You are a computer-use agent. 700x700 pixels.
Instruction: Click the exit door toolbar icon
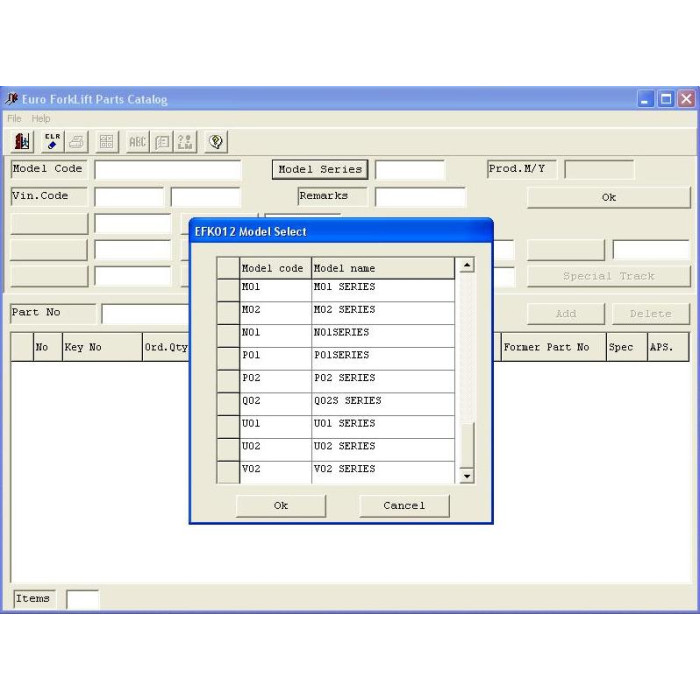point(21,142)
